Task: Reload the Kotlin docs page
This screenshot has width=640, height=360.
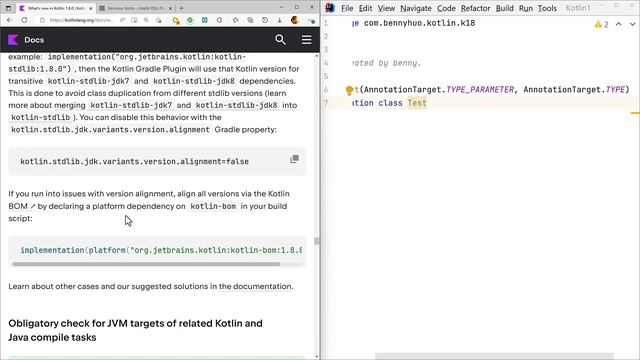Action: click(24, 20)
